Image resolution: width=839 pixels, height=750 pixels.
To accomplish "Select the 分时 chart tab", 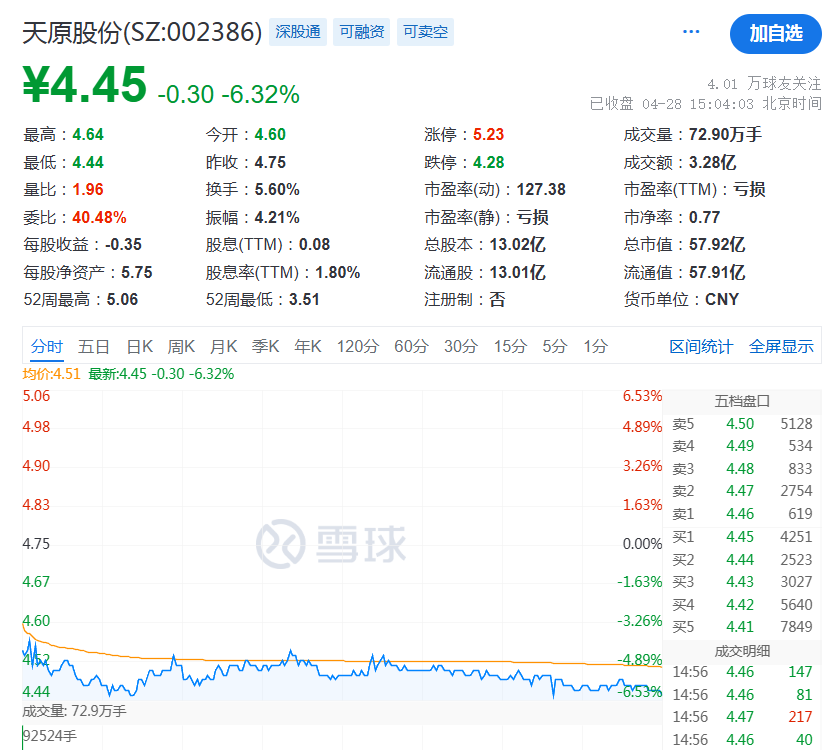I will [46, 347].
